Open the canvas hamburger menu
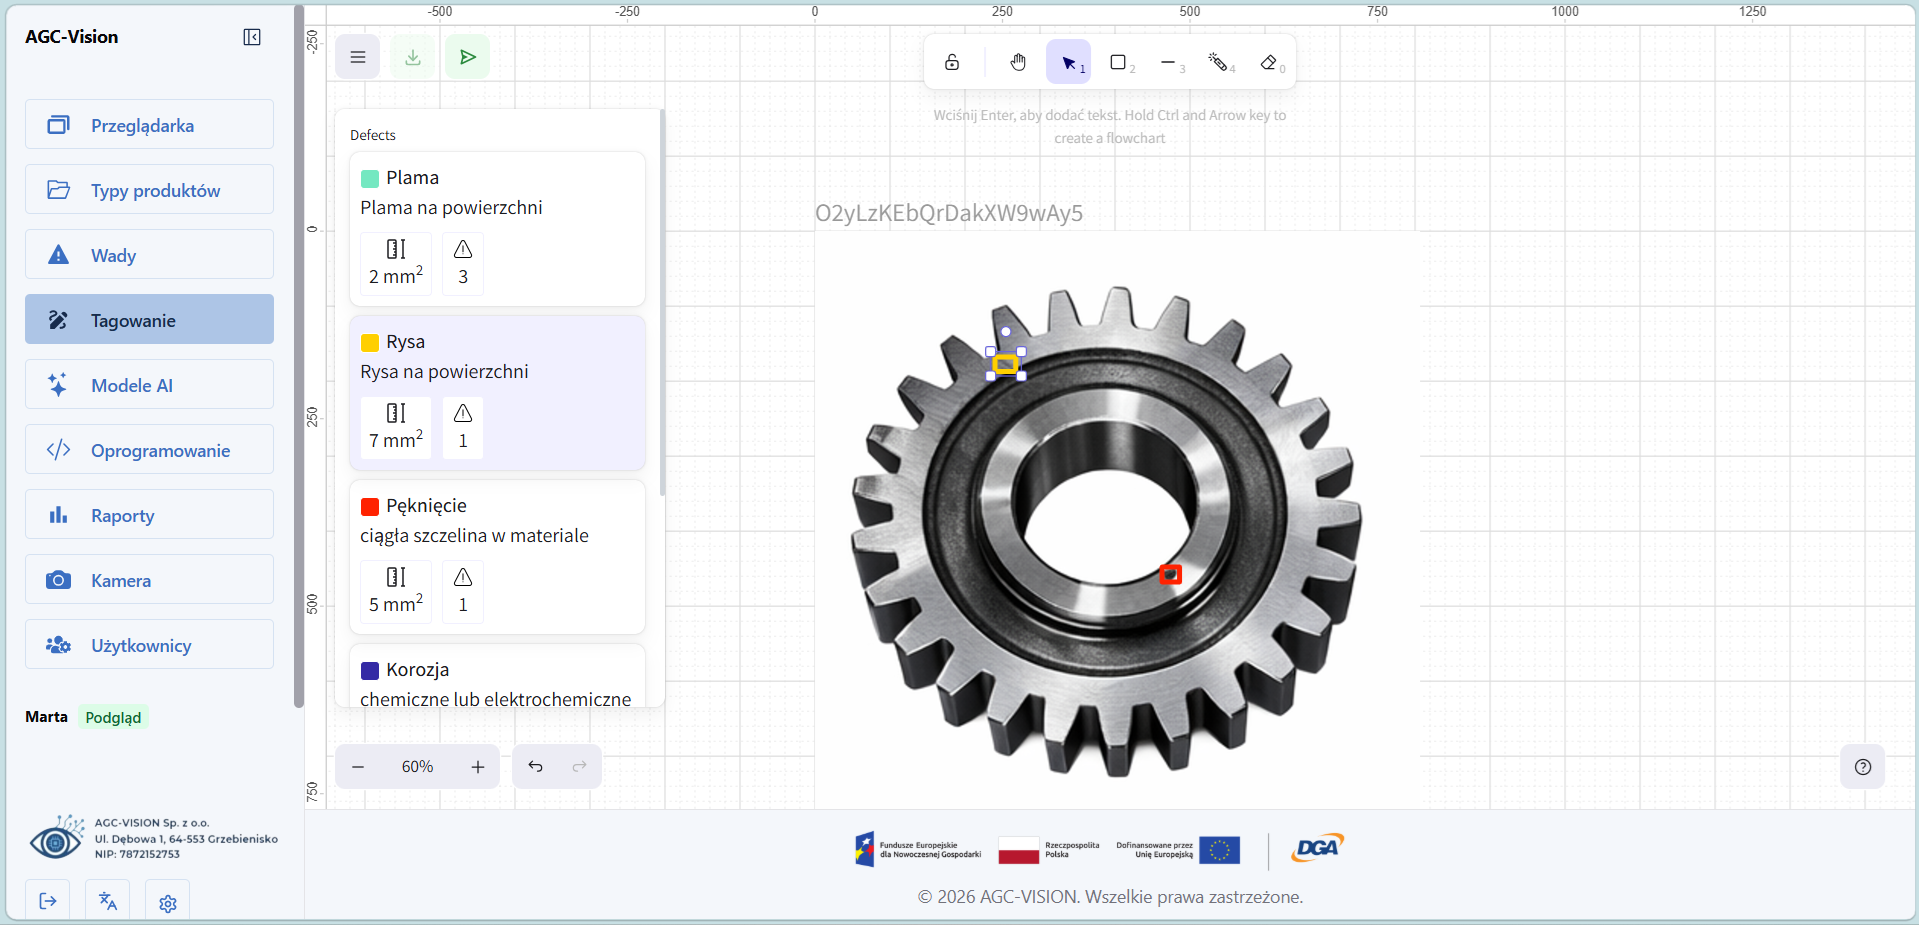This screenshot has width=1919, height=925. (x=358, y=57)
